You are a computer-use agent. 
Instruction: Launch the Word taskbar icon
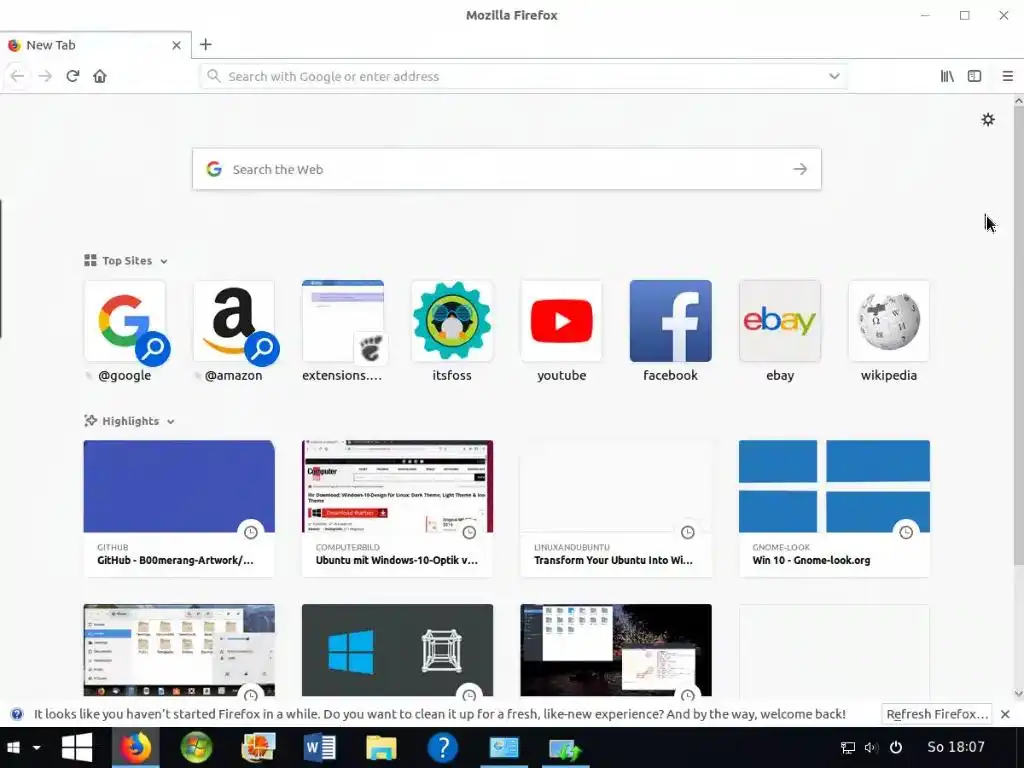pos(320,748)
